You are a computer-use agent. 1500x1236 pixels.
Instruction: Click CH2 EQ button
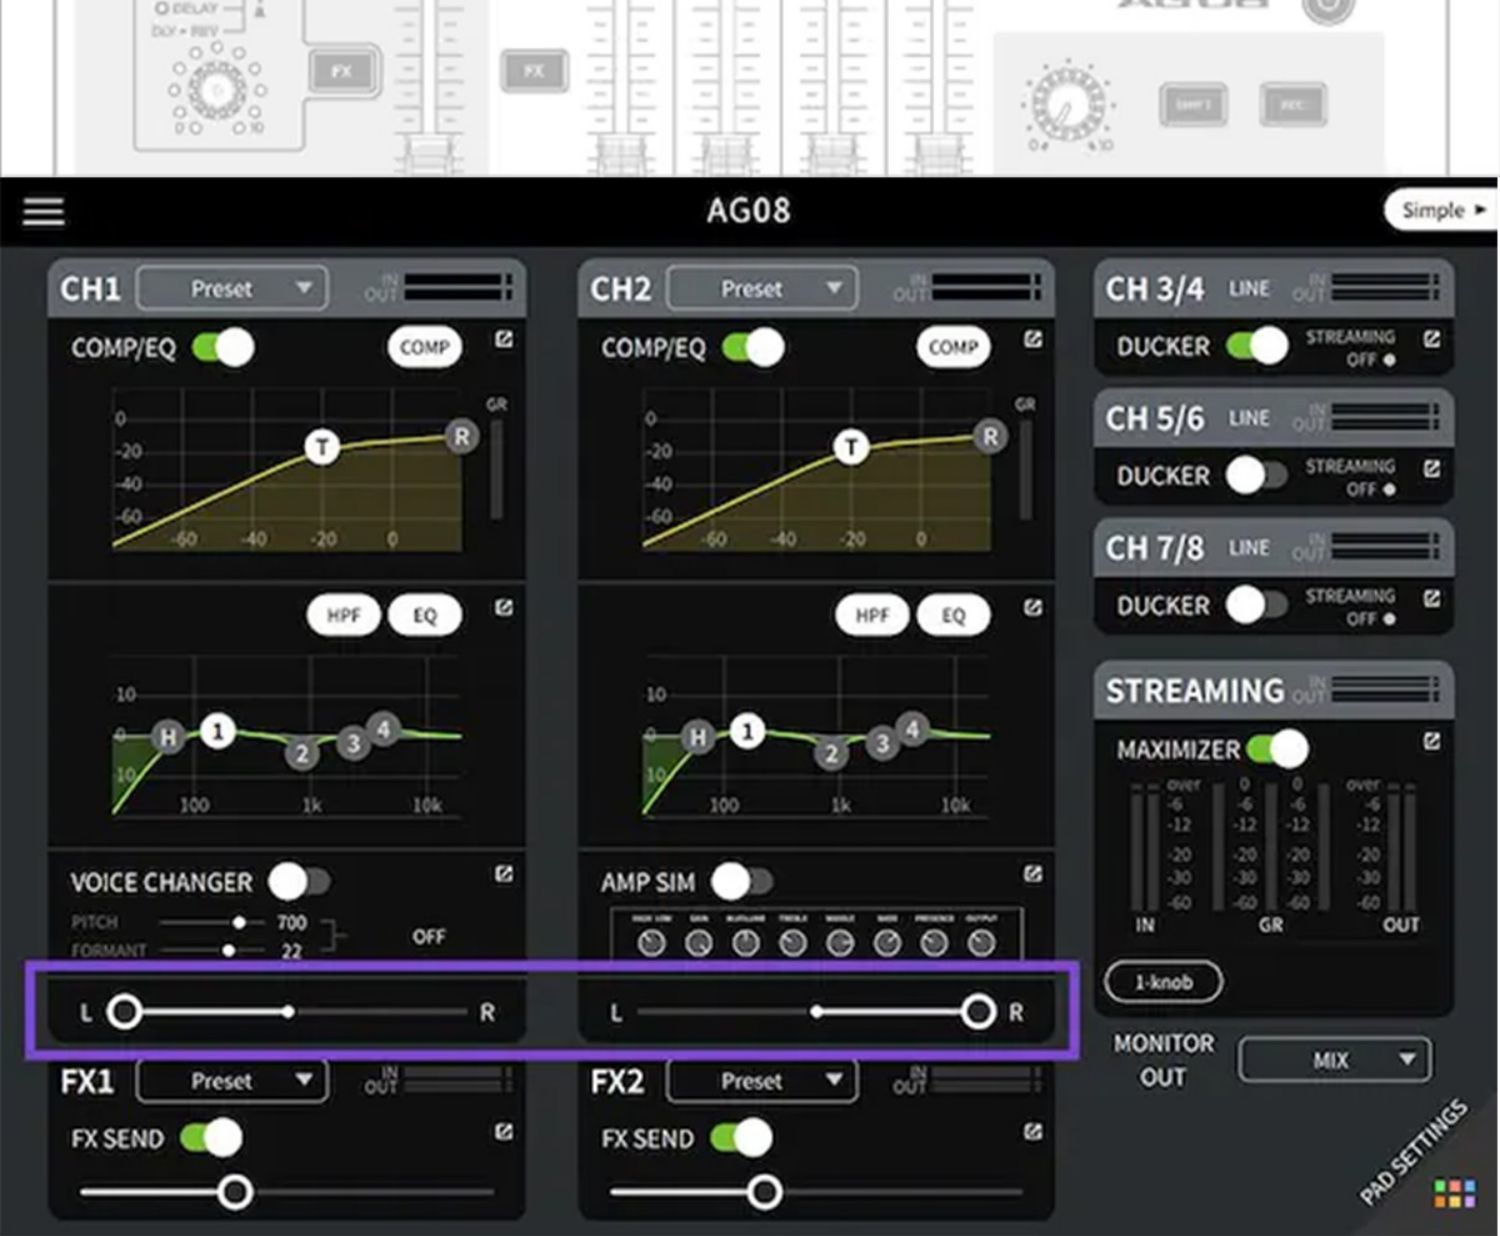pos(954,615)
